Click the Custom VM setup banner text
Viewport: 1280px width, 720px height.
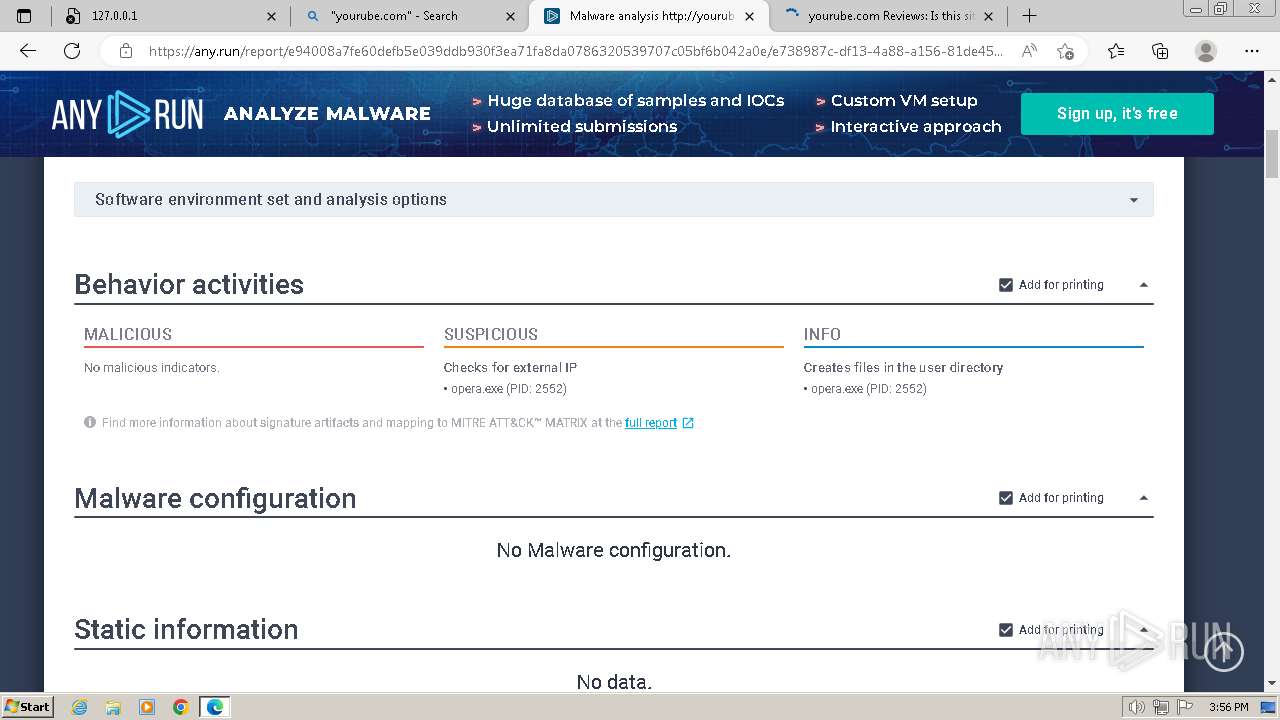coord(904,101)
